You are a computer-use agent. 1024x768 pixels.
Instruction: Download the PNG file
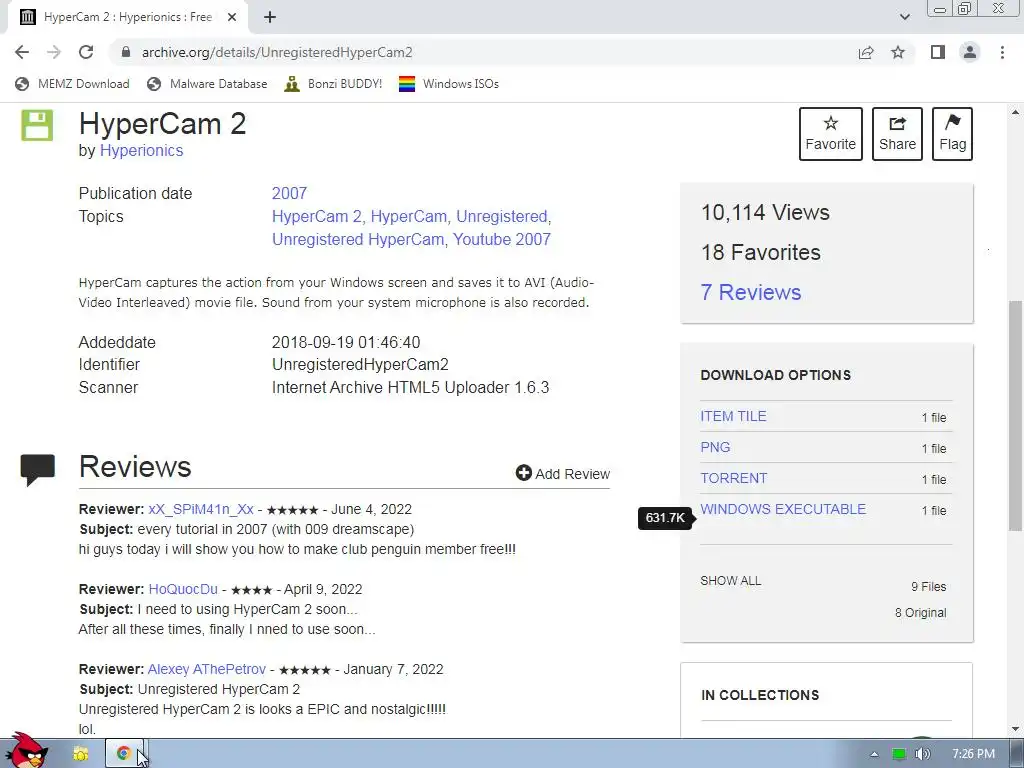[715, 447]
